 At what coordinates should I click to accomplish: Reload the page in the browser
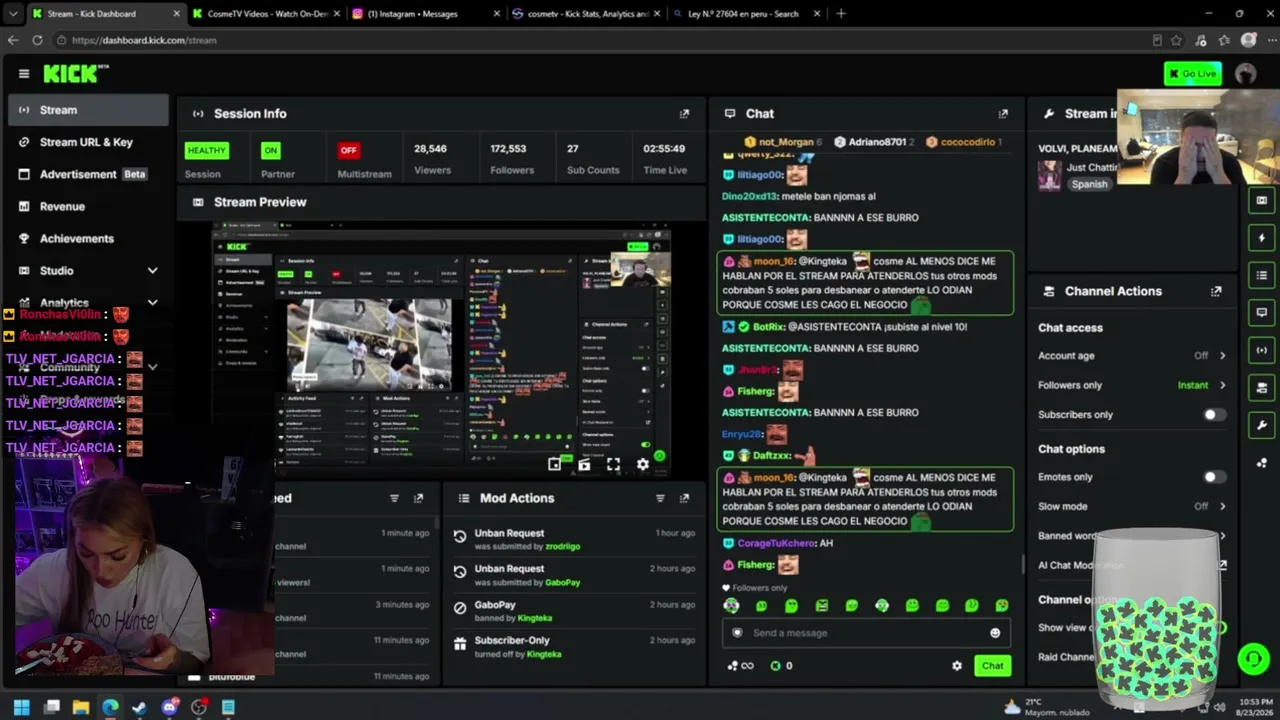pyautogui.click(x=37, y=40)
